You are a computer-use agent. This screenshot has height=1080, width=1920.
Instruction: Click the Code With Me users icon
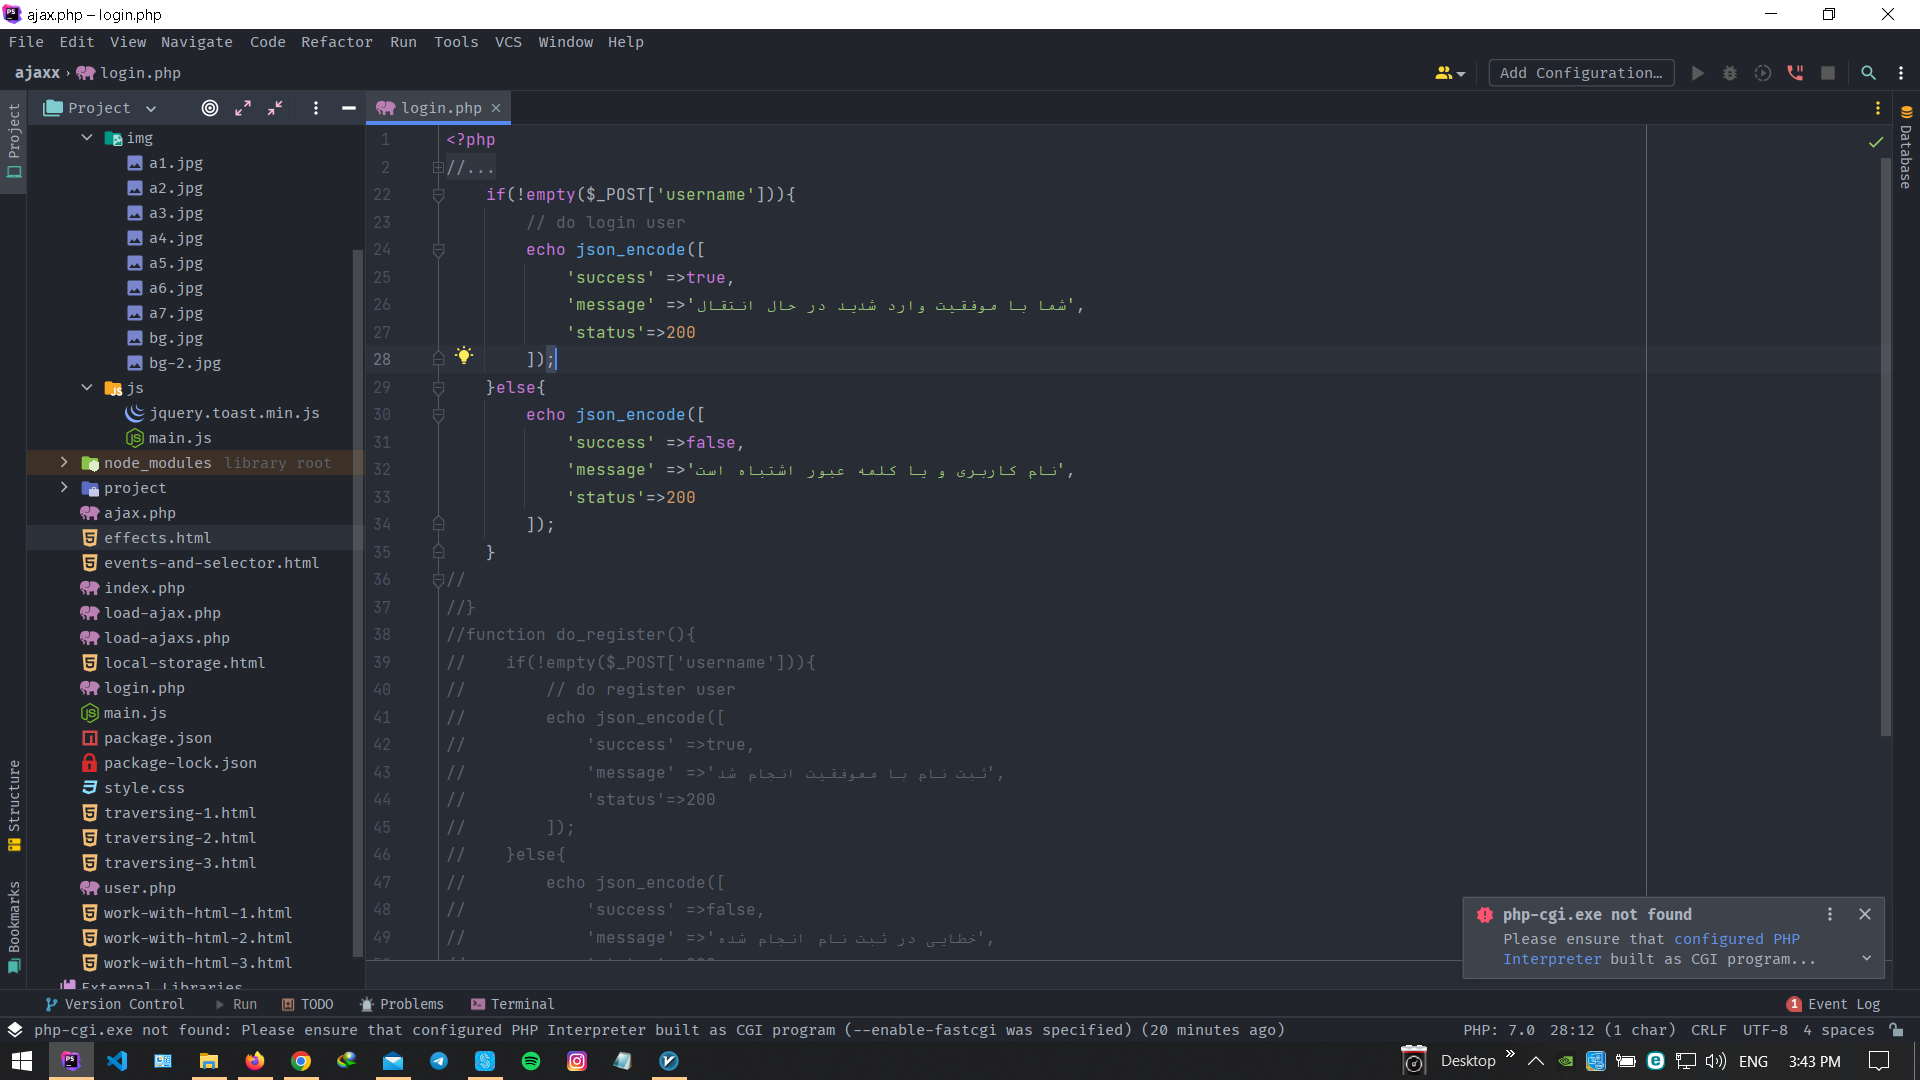(x=1449, y=73)
